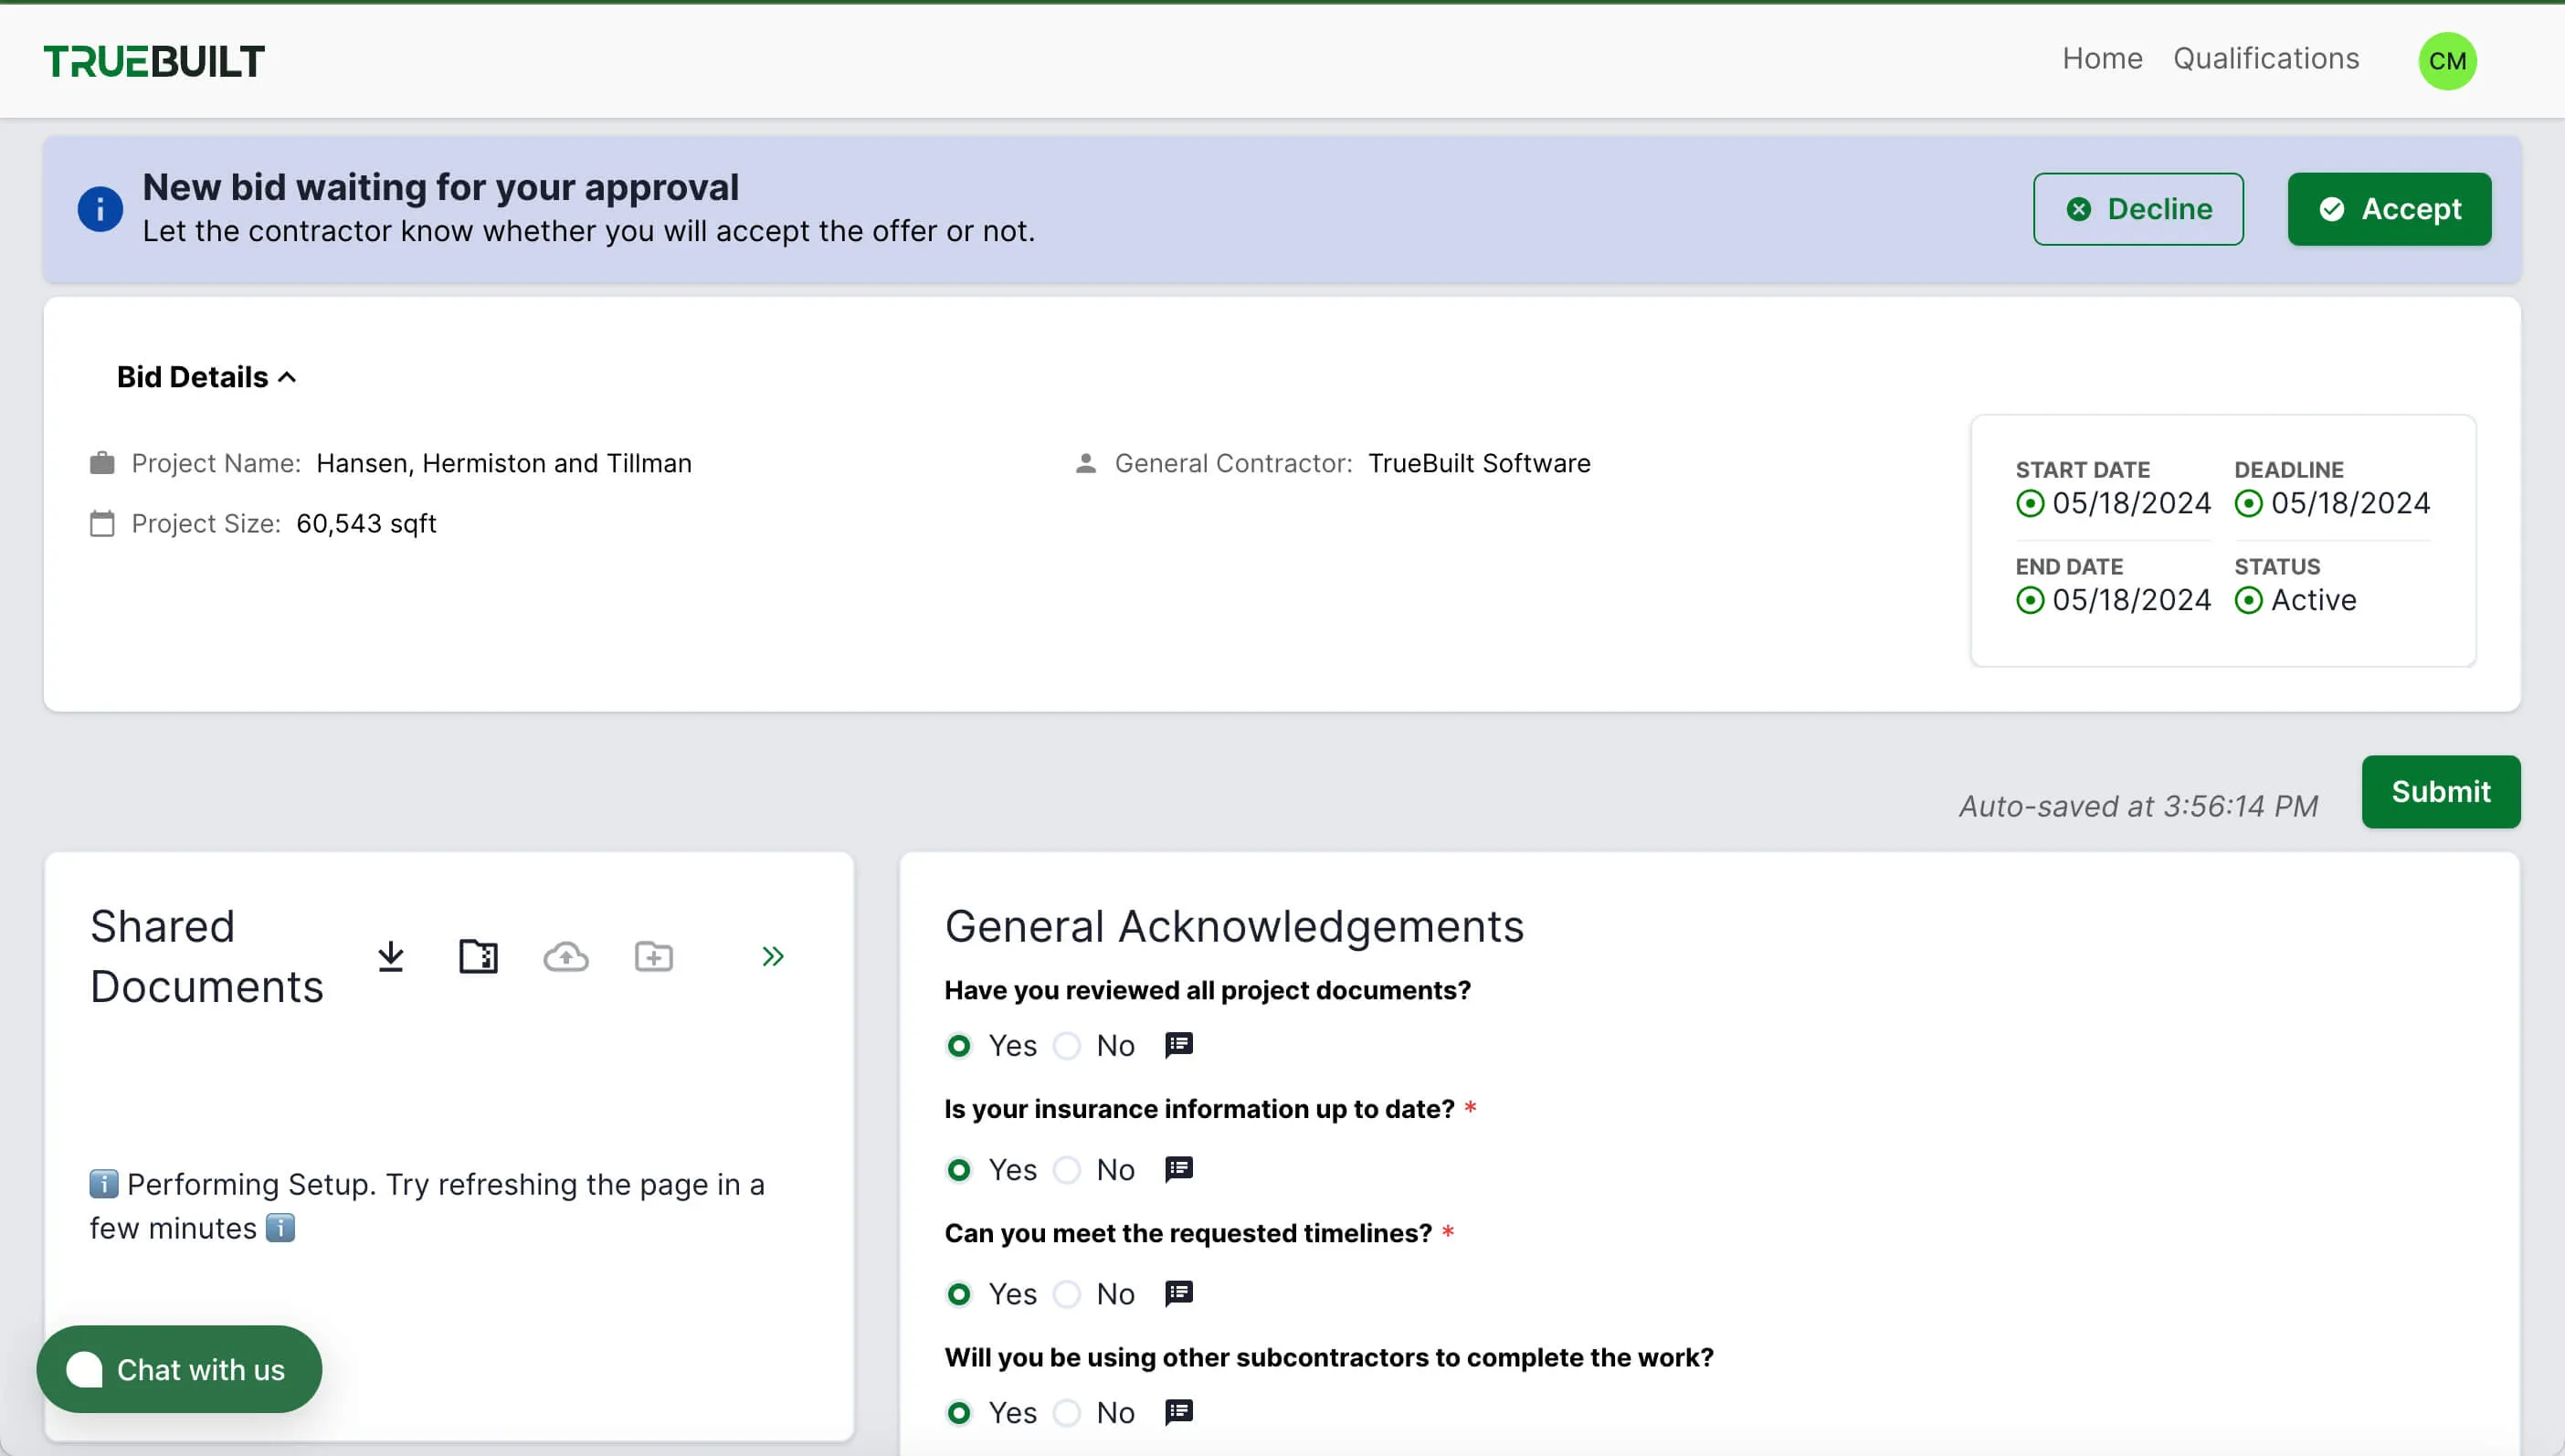Open the Chat with us widget
This screenshot has height=1456, width=2565.
pos(179,1369)
